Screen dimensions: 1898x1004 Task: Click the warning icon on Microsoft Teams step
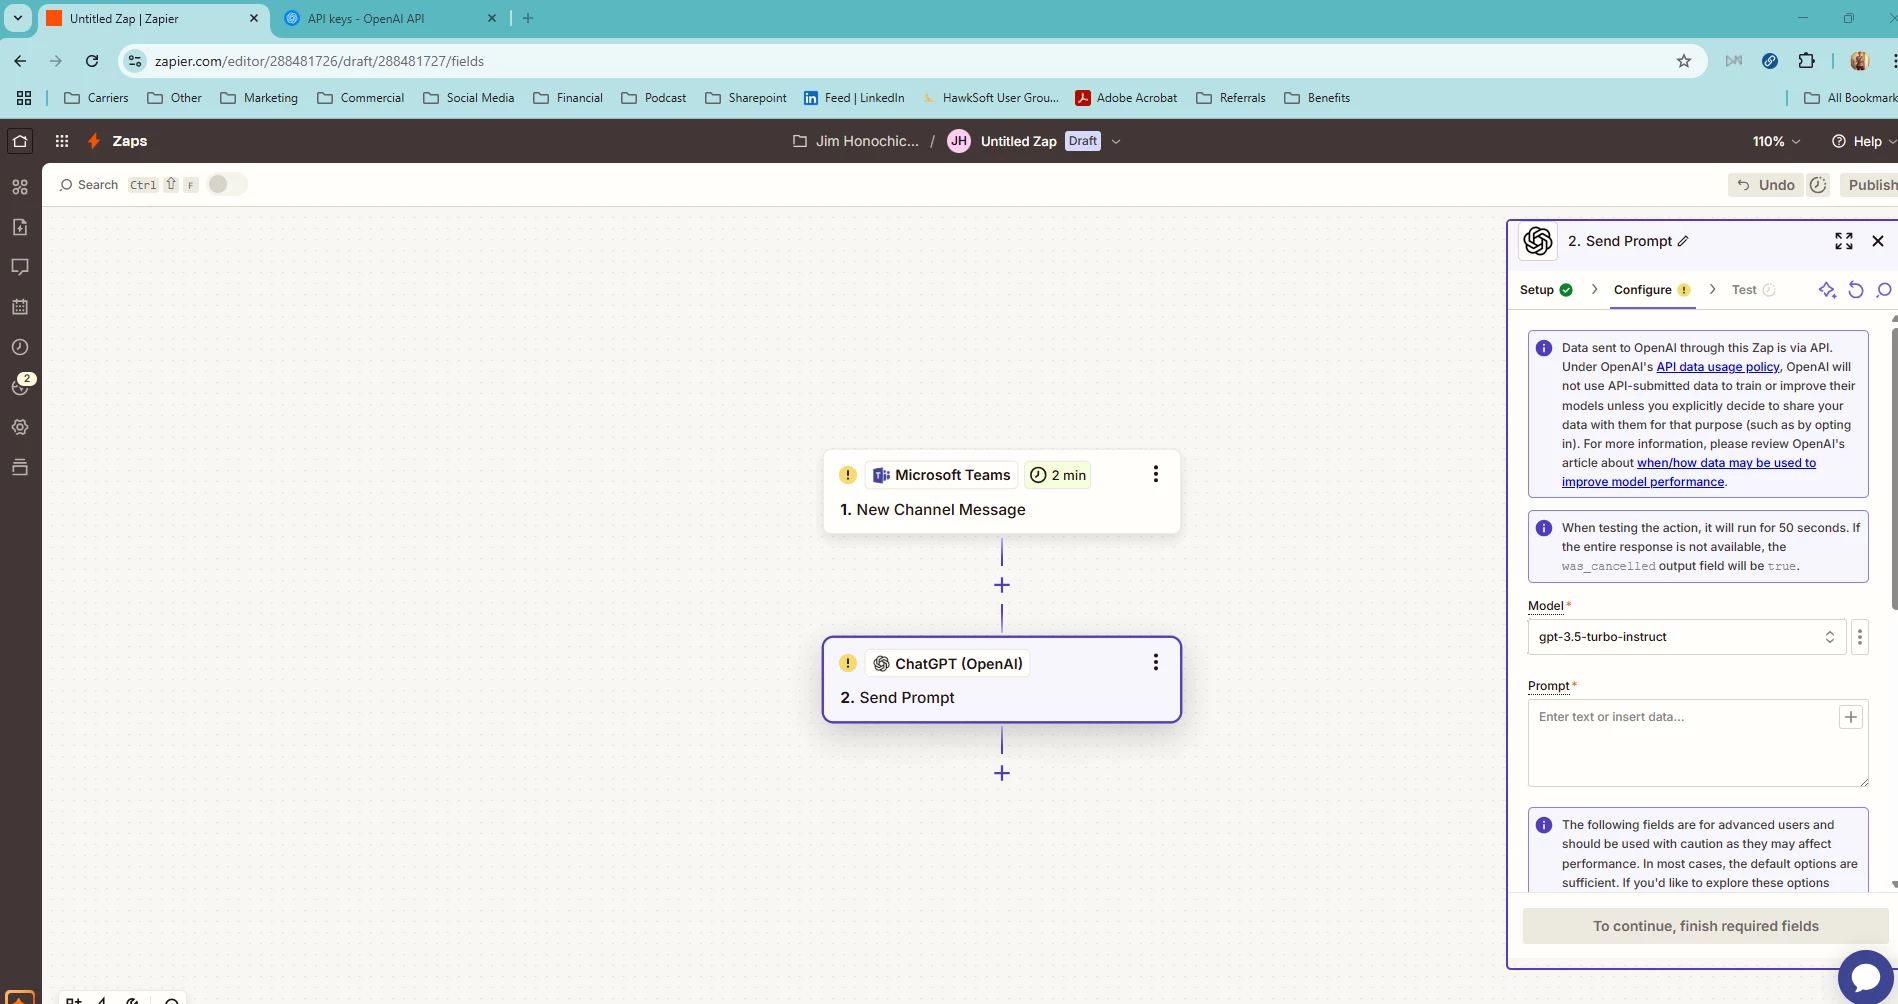[x=848, y=475]
